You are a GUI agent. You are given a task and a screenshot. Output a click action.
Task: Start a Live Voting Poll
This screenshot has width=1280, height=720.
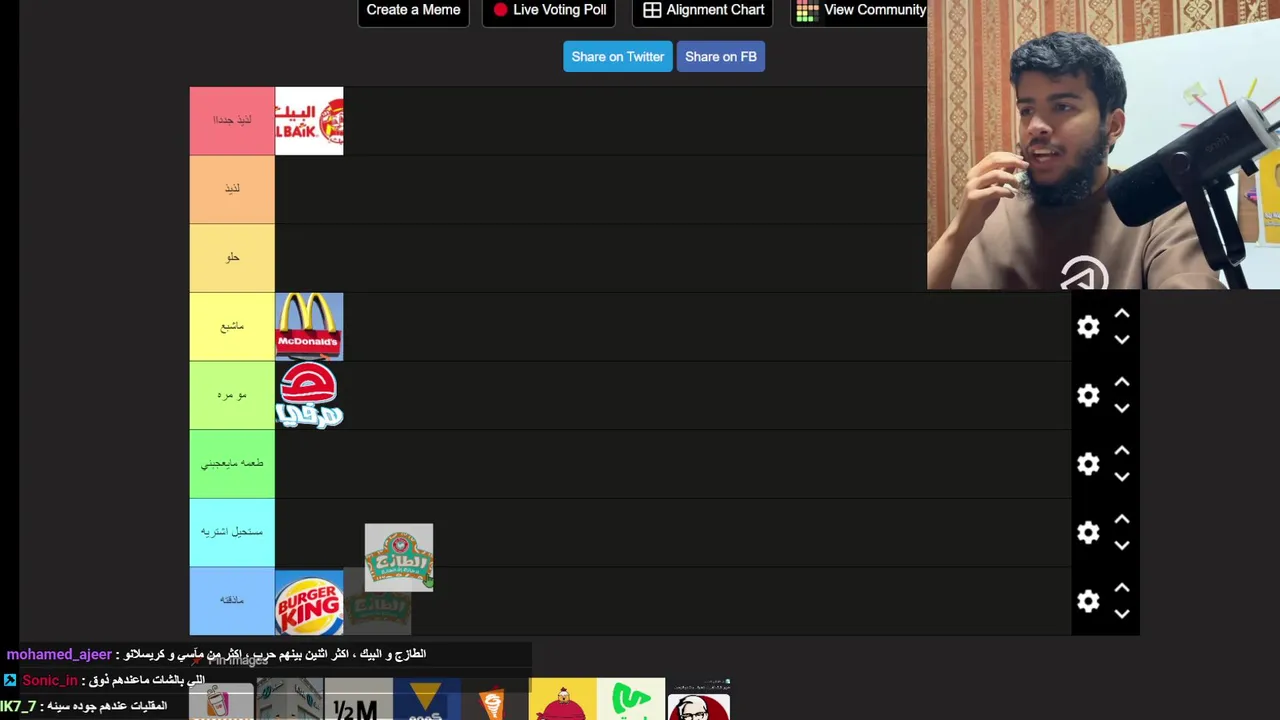click(549, 11)
